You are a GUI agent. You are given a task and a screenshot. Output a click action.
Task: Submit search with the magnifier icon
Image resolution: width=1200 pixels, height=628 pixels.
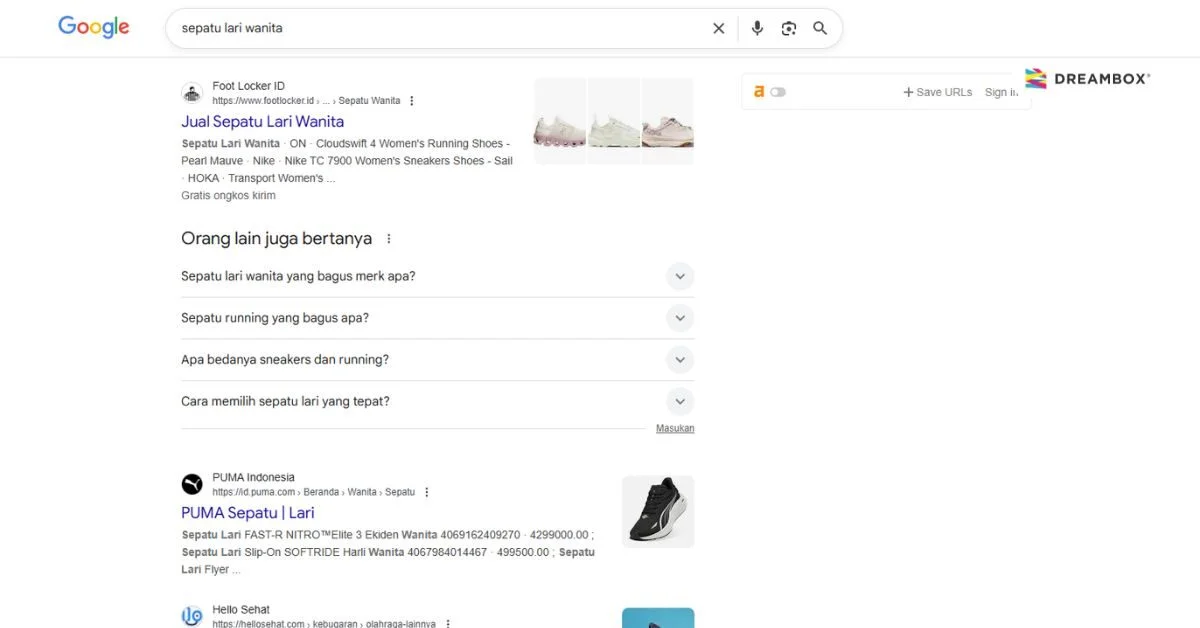click(x=820, y=28)
